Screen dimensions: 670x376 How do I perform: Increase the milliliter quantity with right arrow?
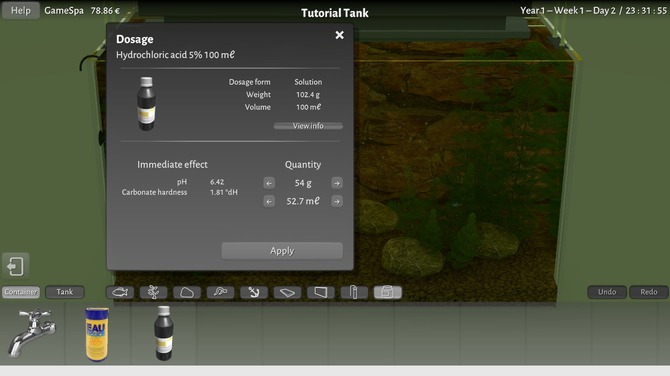pyautogui.click(x=337, y=201)
